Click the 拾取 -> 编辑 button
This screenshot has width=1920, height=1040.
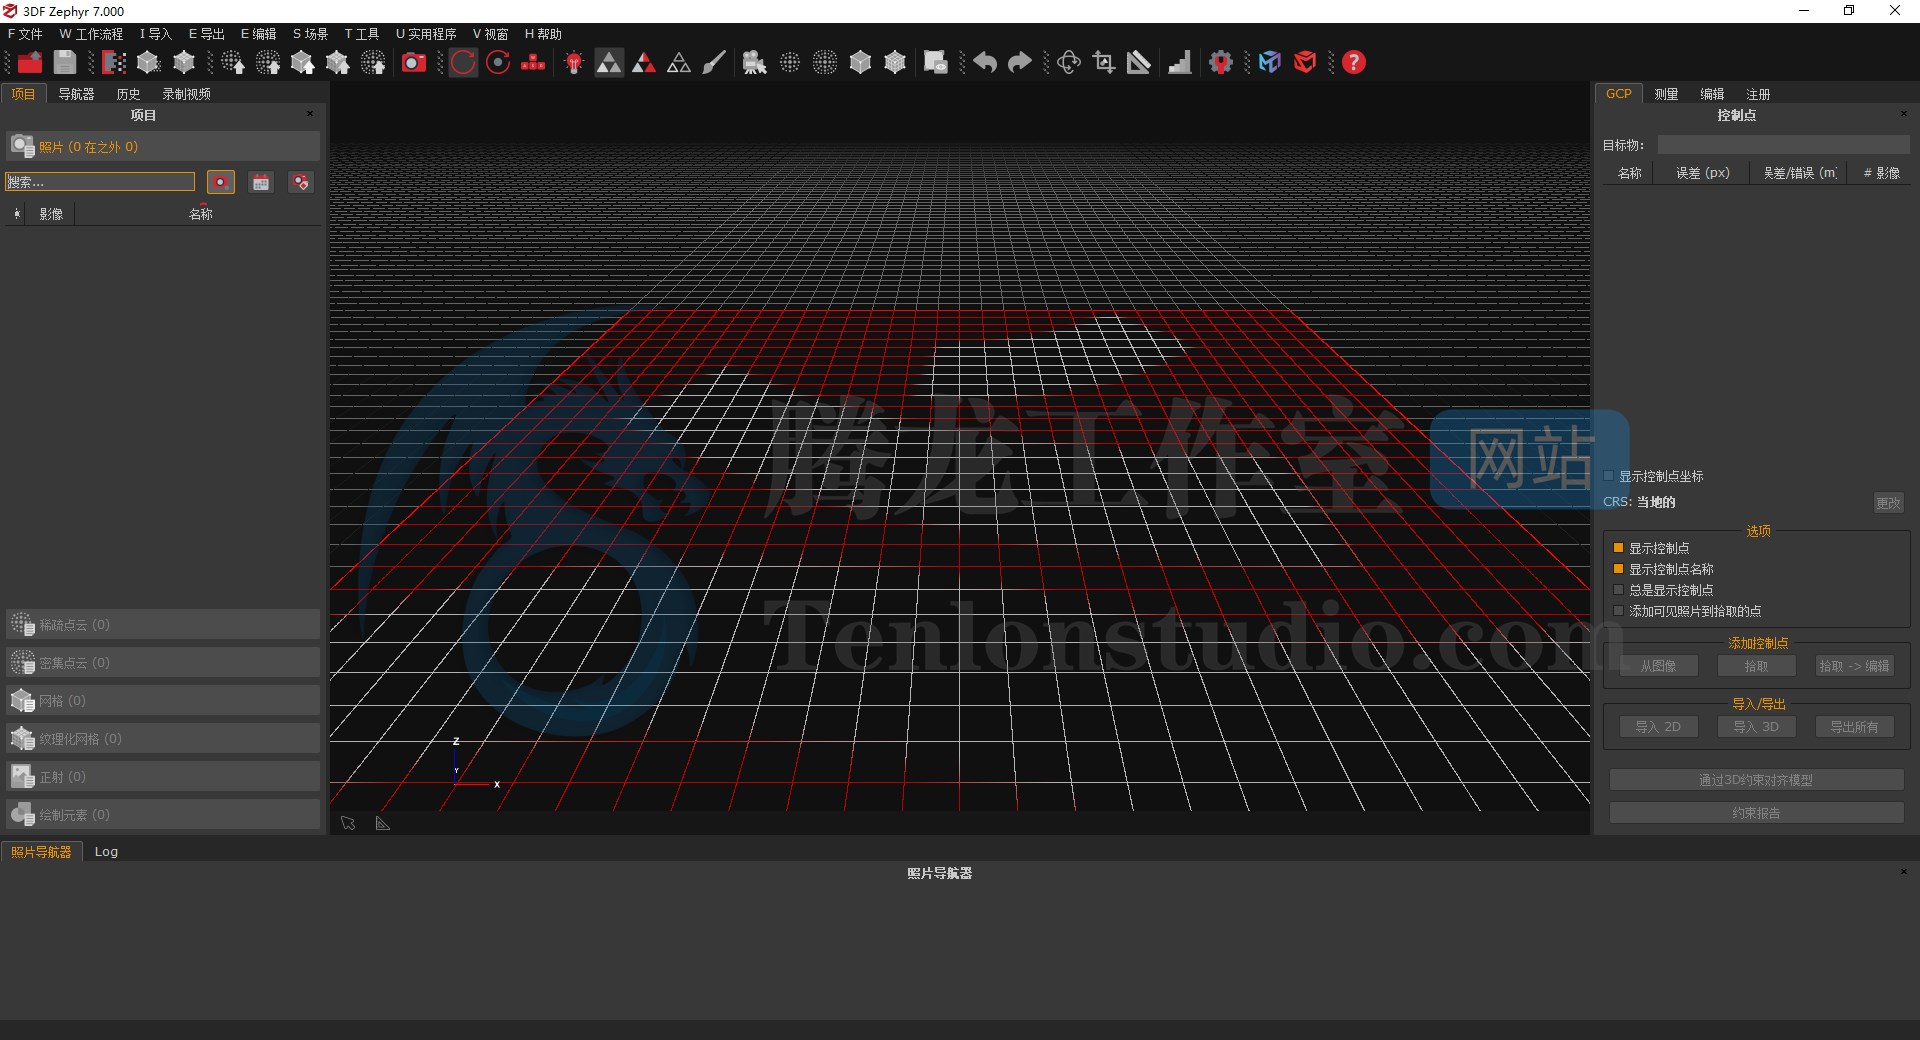[1854, 666]
